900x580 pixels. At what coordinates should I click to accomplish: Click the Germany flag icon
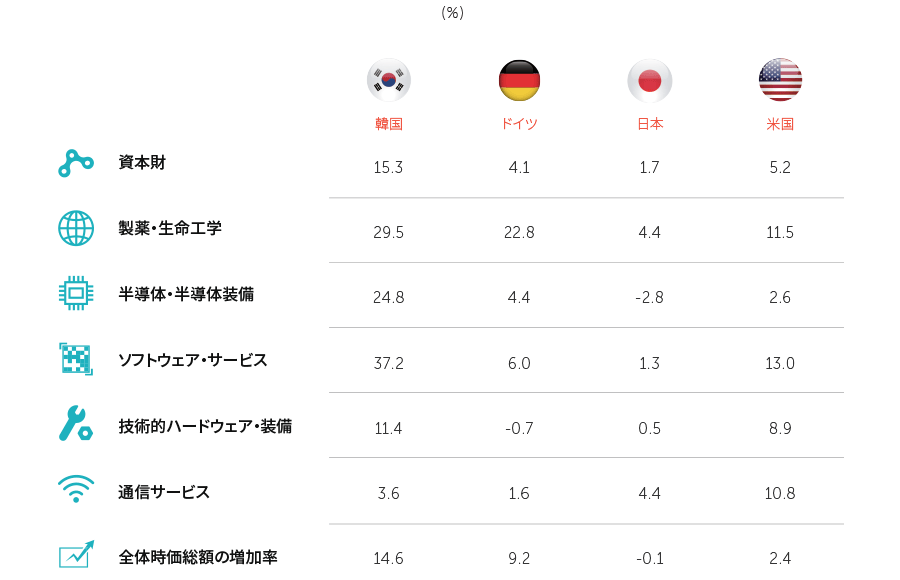coord(519,80)
